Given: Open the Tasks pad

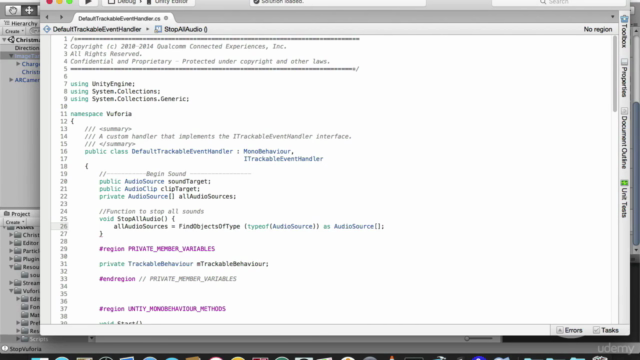Looking at the screenshot, I should (x=606, y=330).
